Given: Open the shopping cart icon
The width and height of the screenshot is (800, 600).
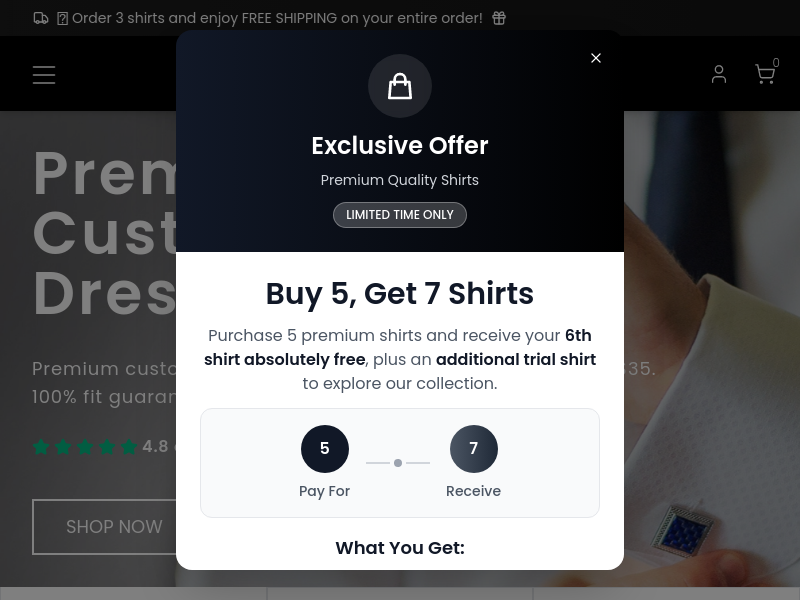Looking at the screenshot, I should [x=764, y=74].
